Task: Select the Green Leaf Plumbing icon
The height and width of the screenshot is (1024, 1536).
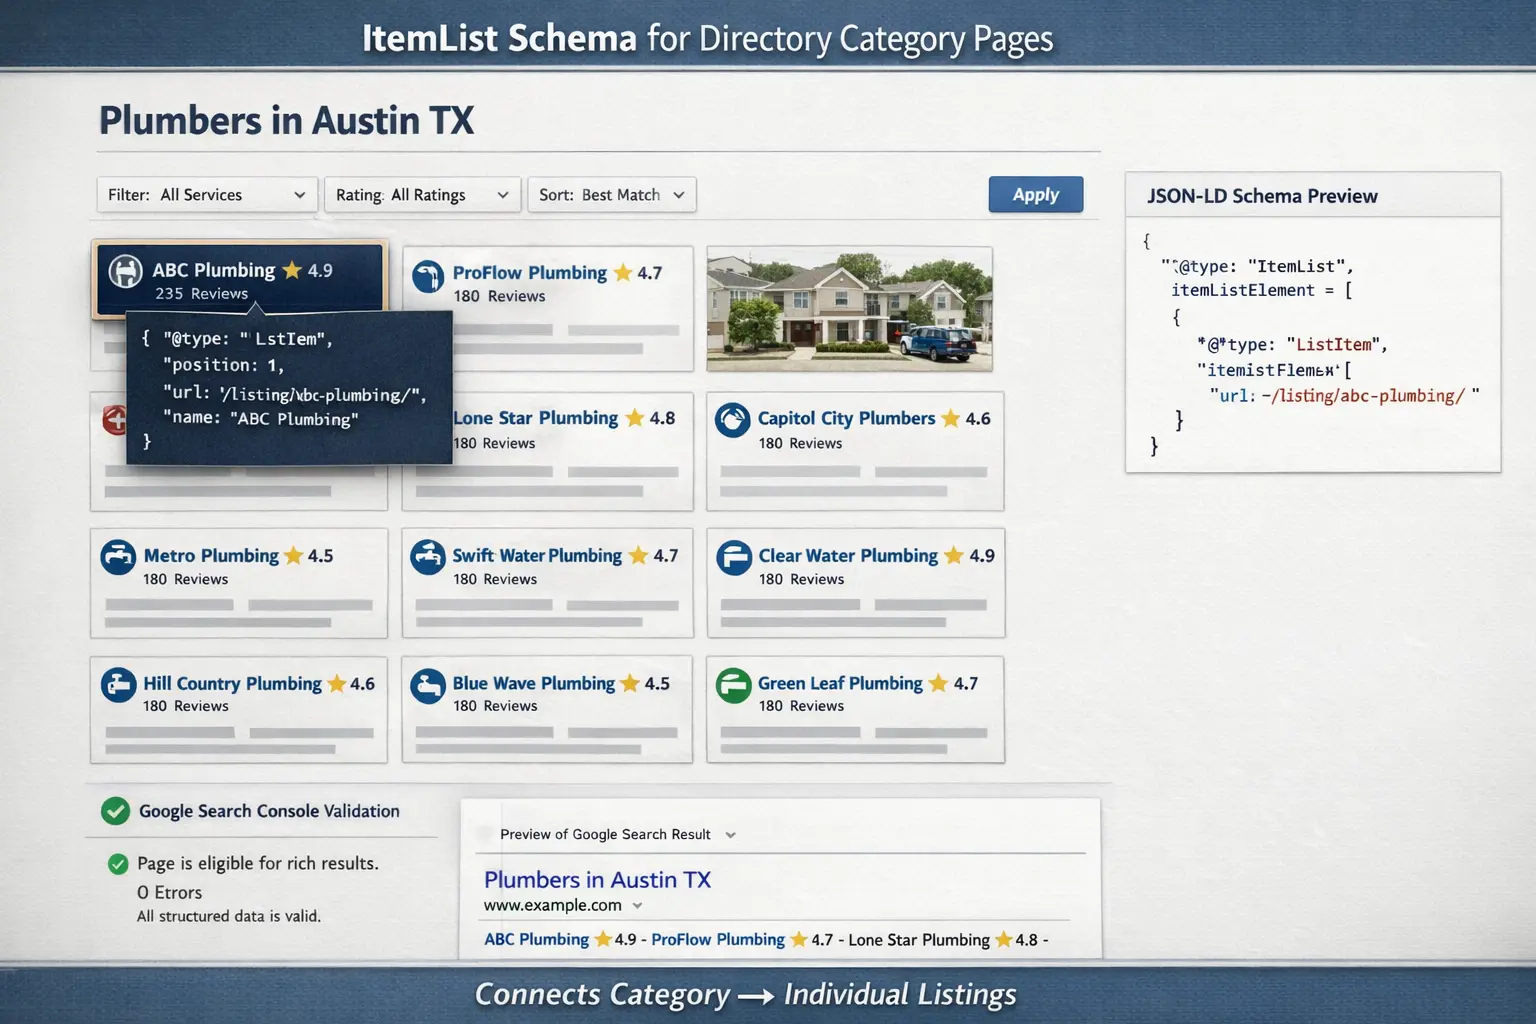Action: point(735,685)
